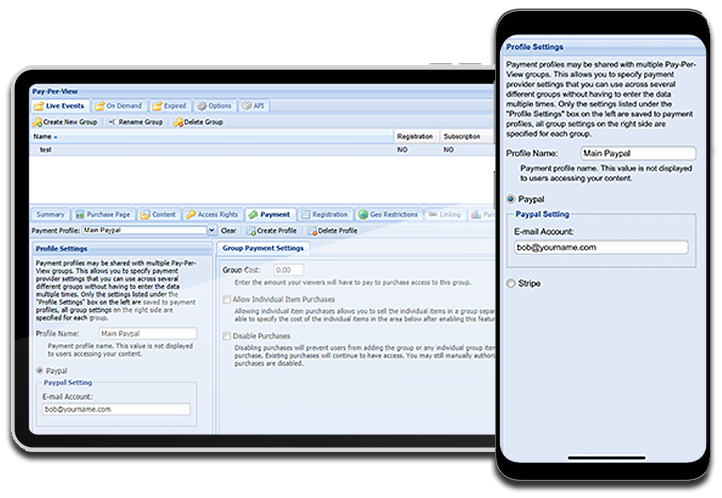Switch to the API tab
722x498 pixels.
click(x=254, y=106)
